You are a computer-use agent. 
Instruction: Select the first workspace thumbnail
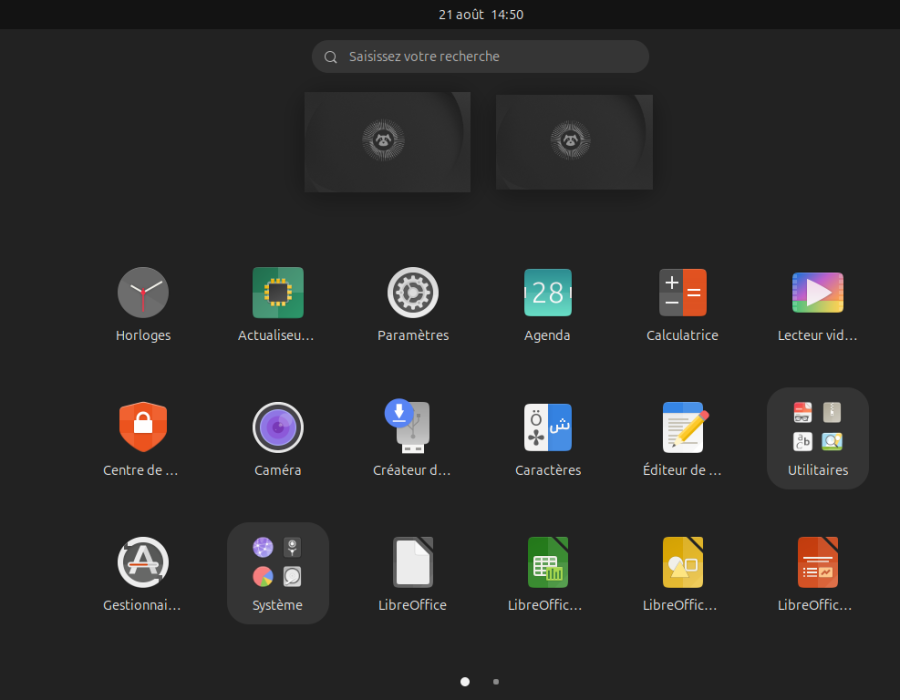387,142
